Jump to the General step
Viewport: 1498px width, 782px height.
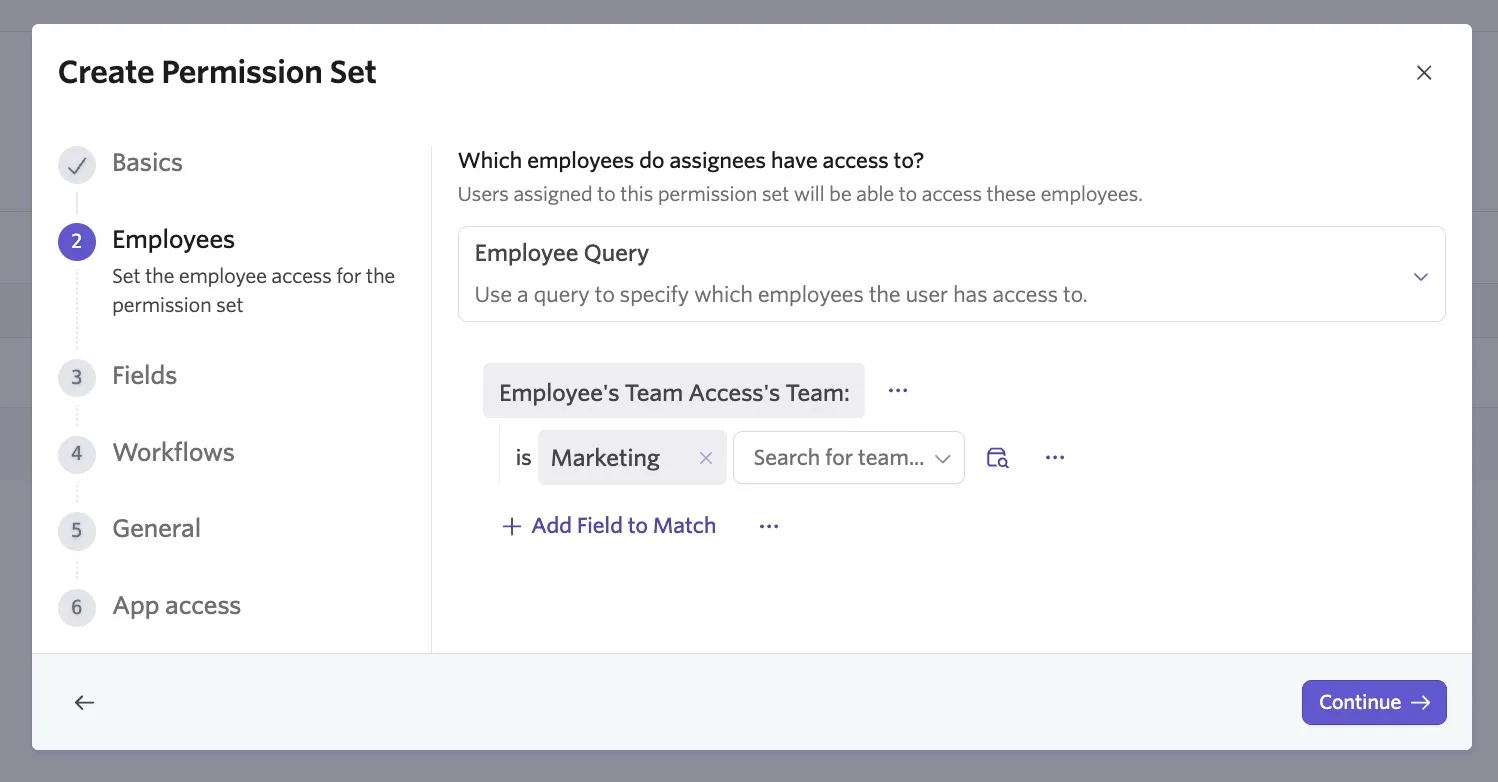156,528
